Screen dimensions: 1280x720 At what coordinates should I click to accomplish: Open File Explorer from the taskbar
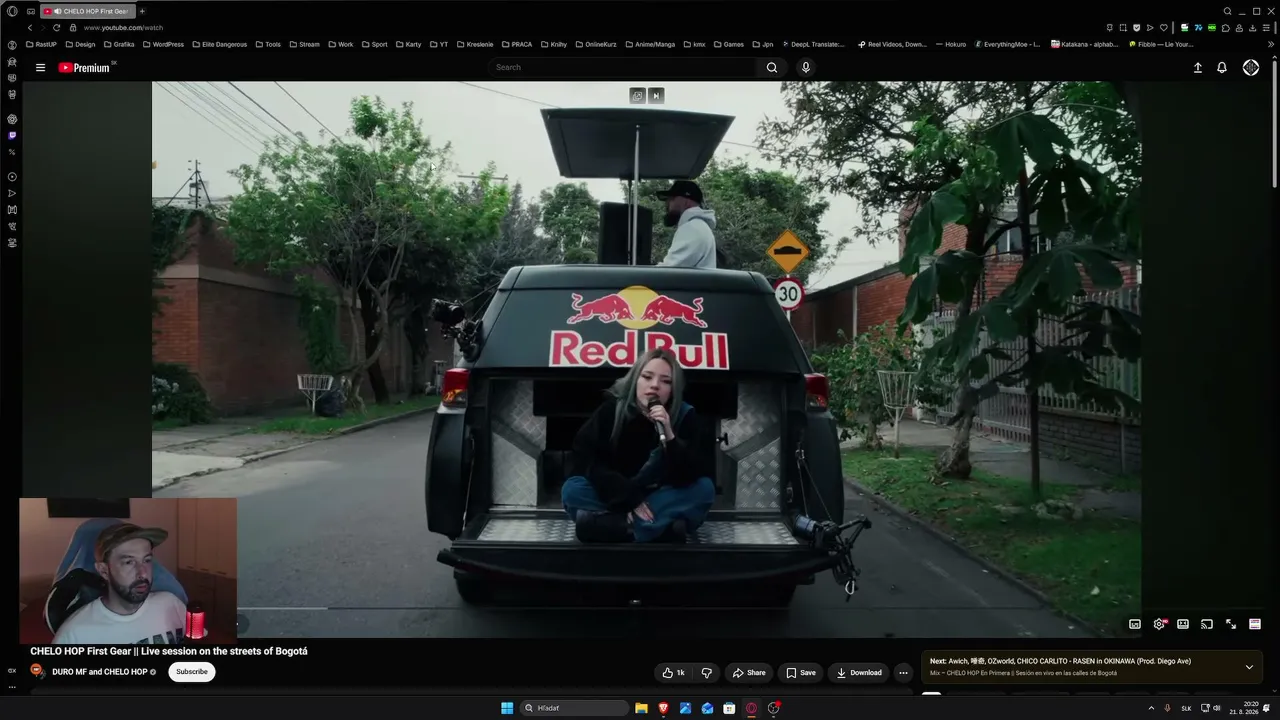tap(642, 708)
